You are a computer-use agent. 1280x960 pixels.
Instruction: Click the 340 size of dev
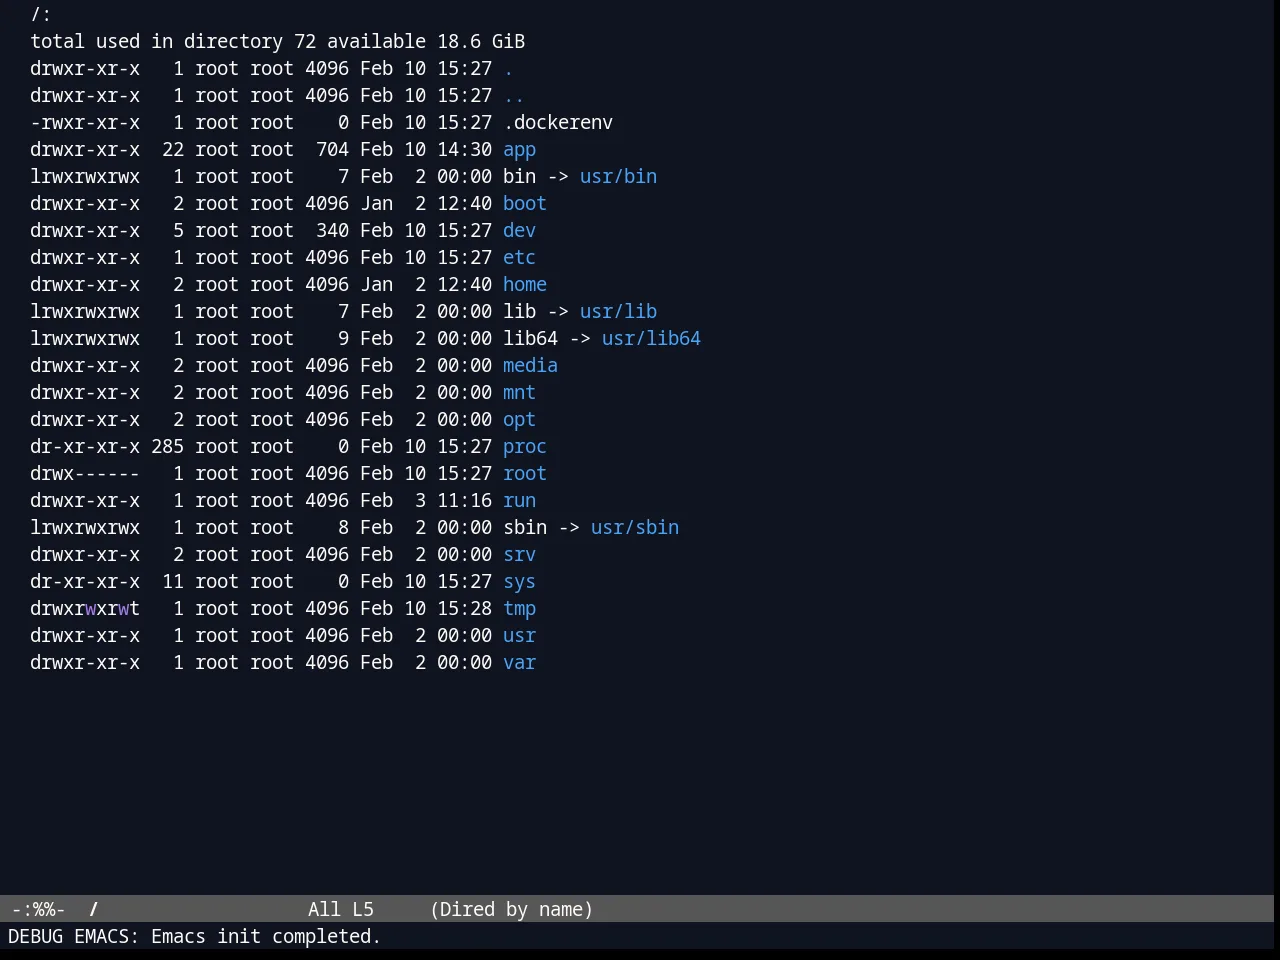pyautogui.click(x=332, y=230)
